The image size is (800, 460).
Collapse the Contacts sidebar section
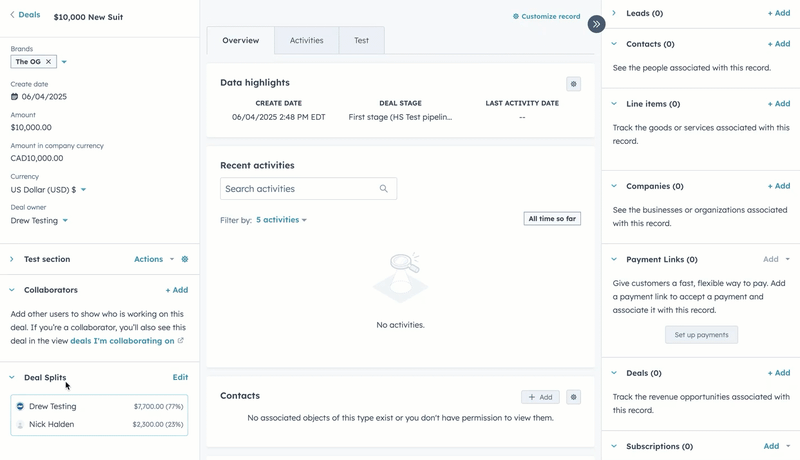point(614,44)
